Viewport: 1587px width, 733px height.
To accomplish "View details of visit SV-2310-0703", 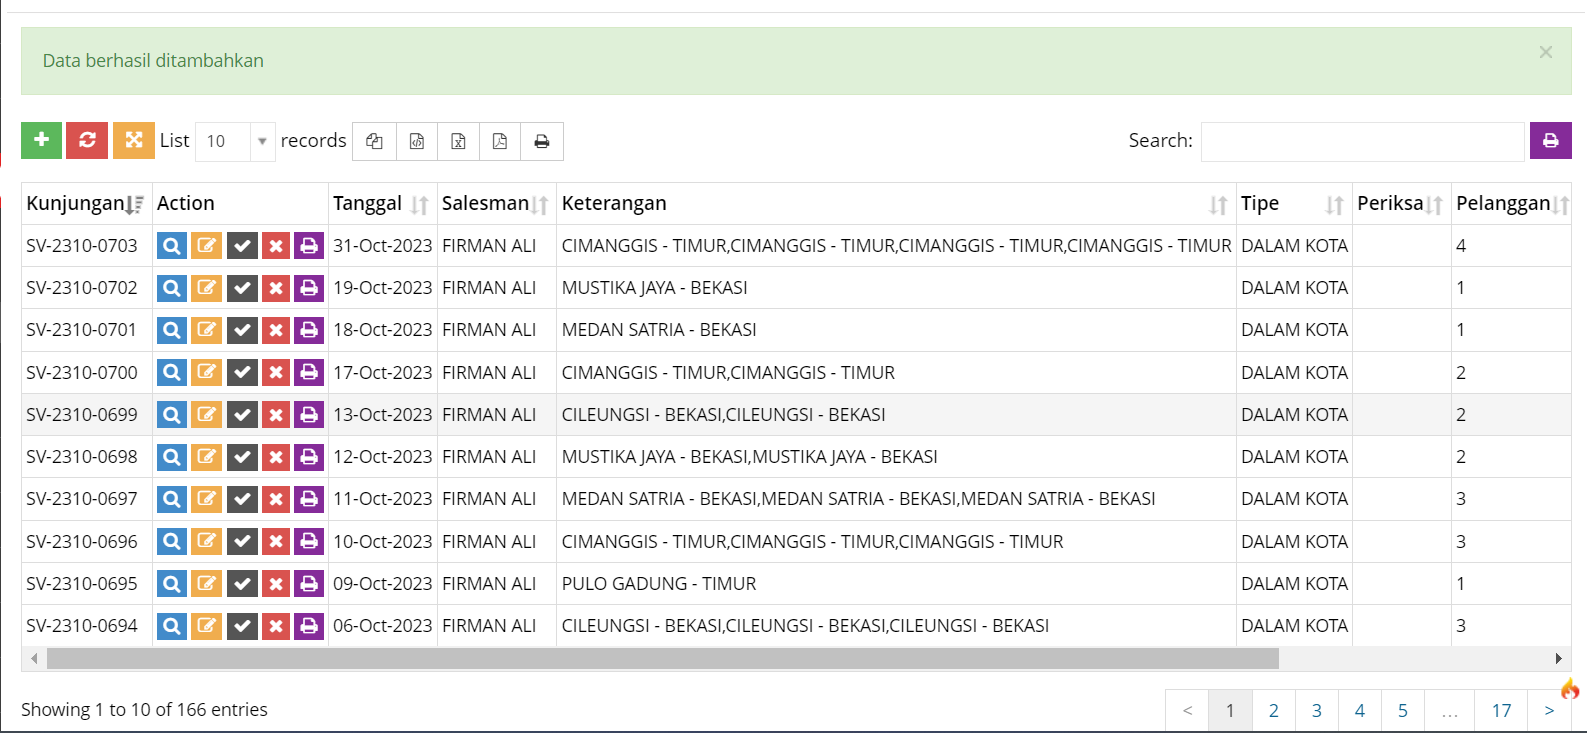I will coord(172,246).
